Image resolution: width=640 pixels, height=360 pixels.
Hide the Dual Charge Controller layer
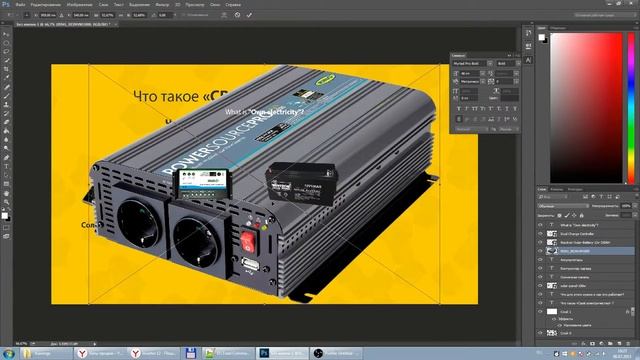tap(540, 233)
